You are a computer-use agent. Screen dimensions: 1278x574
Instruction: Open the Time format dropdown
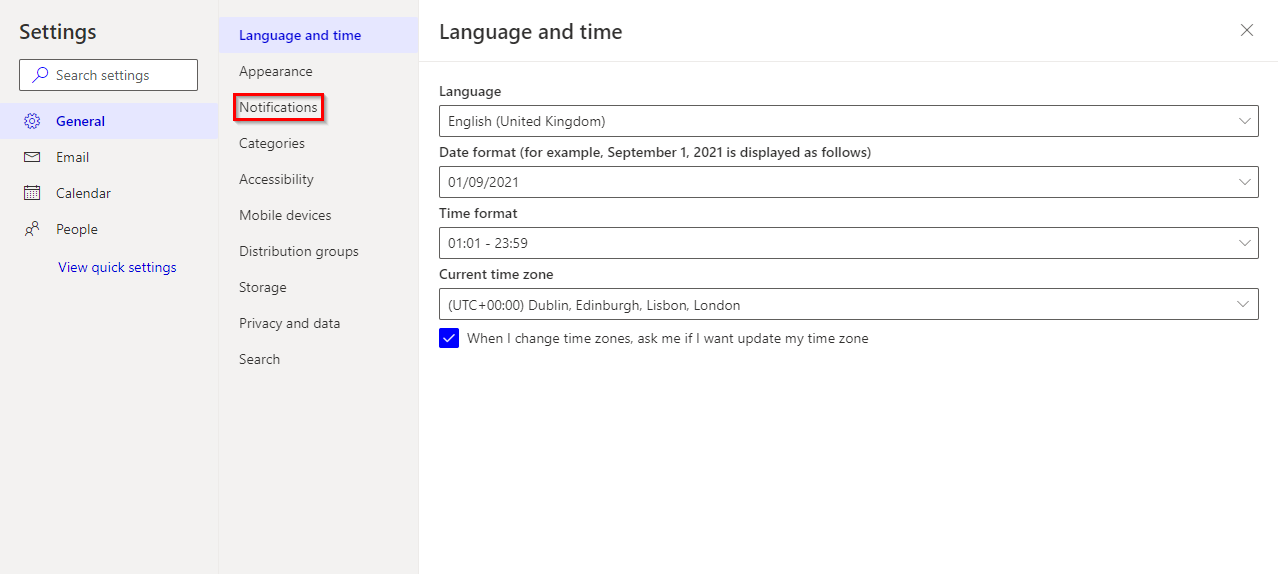point(848,243)
